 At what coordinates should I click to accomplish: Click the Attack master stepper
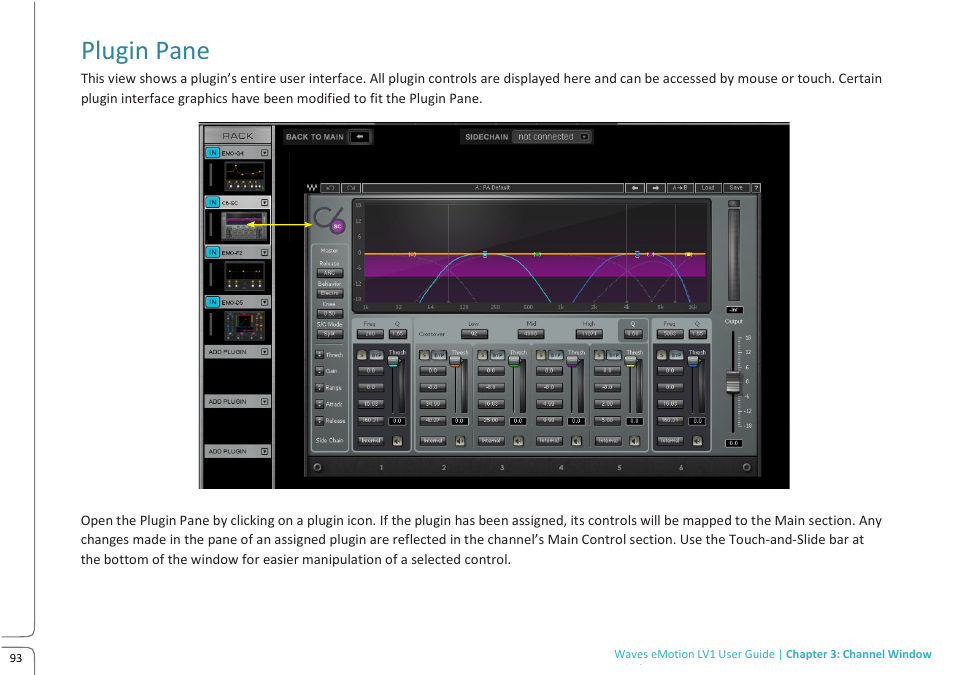click(319, 404)
